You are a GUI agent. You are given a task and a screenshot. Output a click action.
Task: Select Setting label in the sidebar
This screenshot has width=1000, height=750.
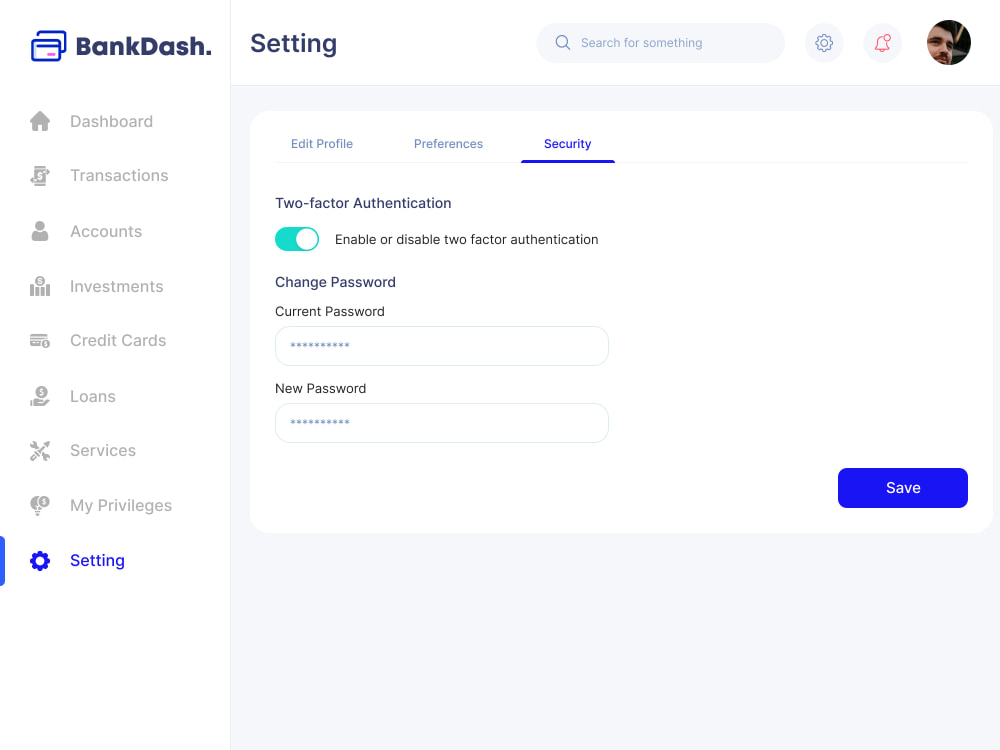pos(98,561)
